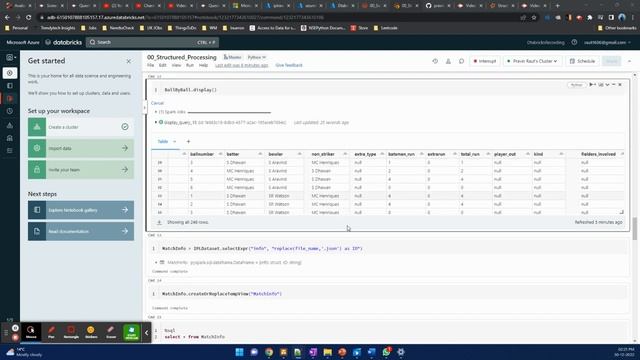This screenshot has width=640, height=360.
Task: Open the notebook Run menu
Action: [x=190, y=65]
